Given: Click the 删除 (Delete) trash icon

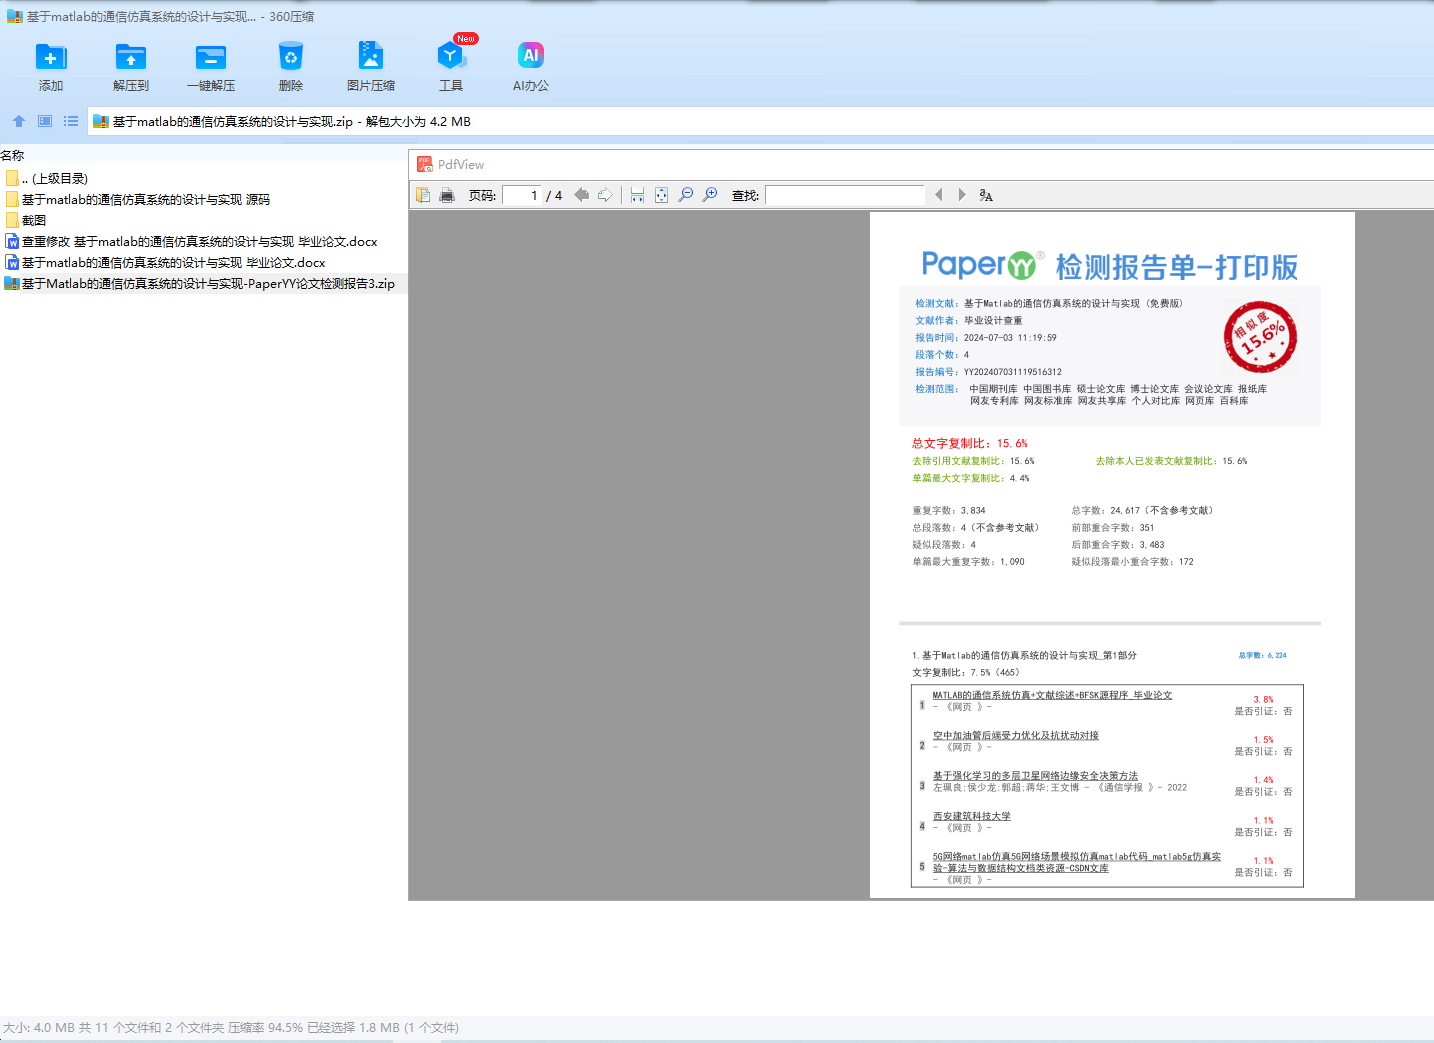Looking at the screenshot, I should (291, 57).
